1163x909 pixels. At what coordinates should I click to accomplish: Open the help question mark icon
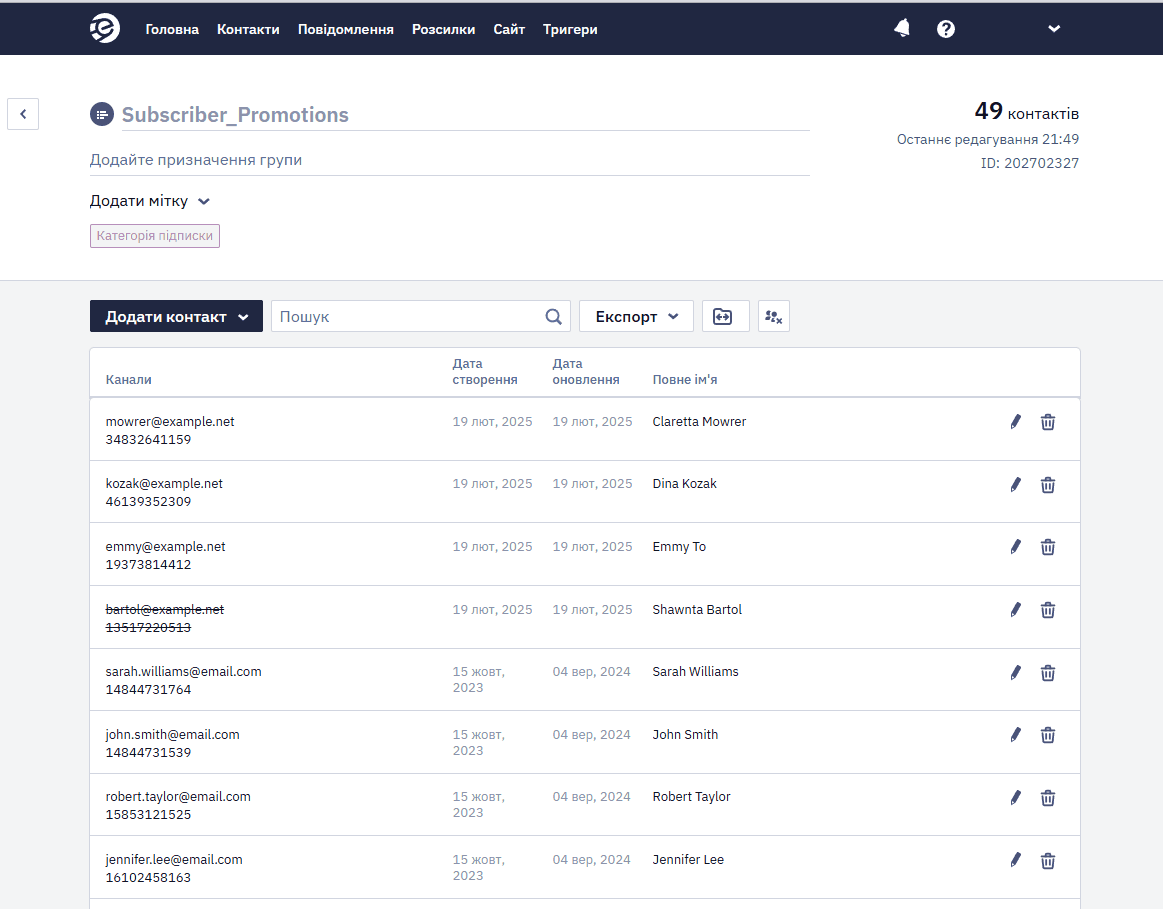(x=946, y=29)
